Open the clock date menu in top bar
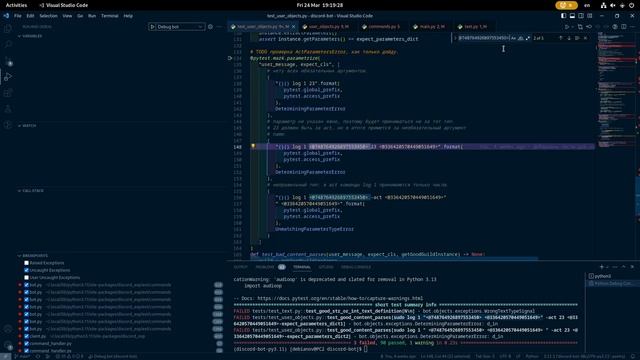 click(320, 5)
